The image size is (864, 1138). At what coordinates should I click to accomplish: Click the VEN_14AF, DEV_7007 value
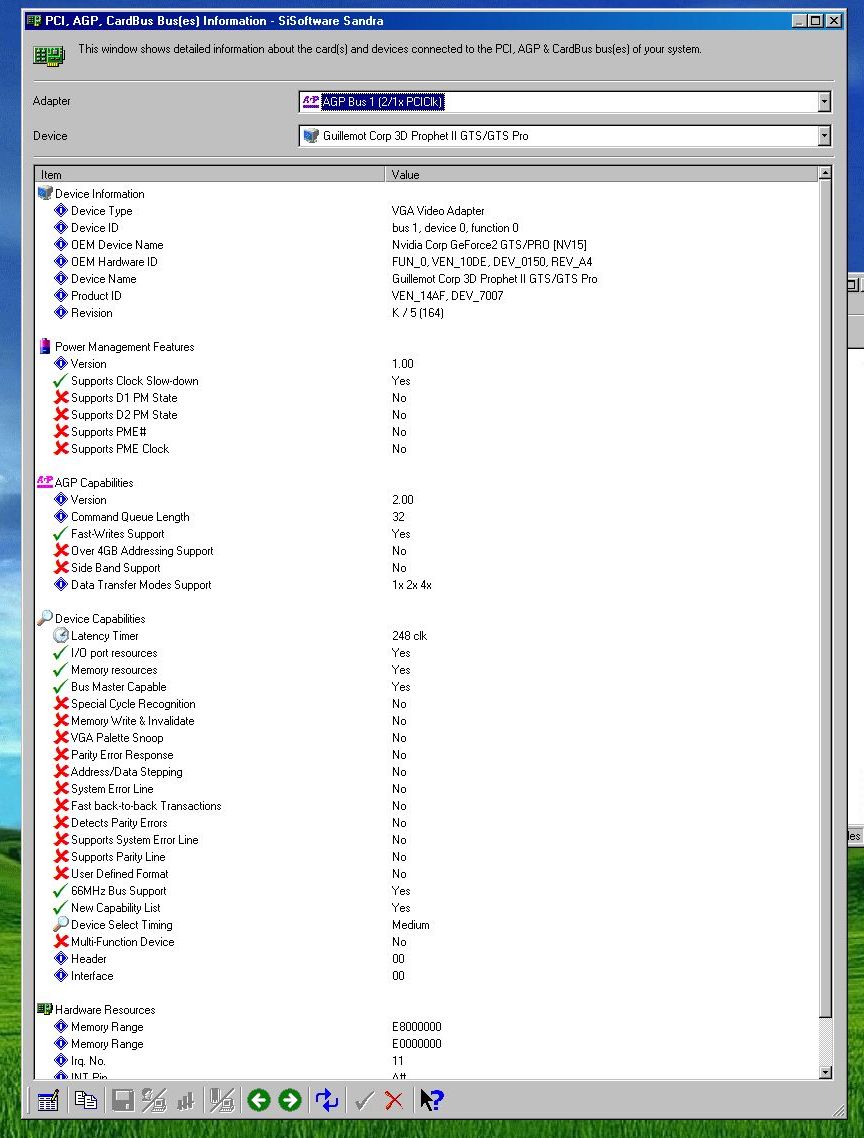click(x=447, y=296)
